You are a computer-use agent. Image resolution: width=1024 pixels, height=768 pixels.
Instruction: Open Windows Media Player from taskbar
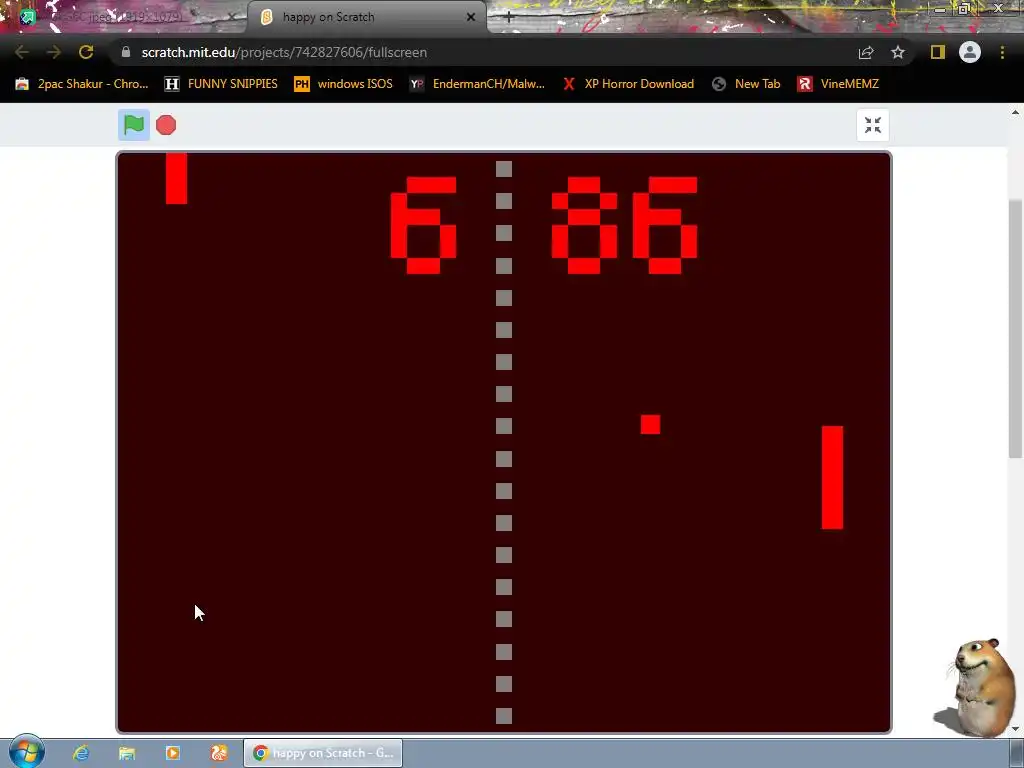tap(172, 753)
